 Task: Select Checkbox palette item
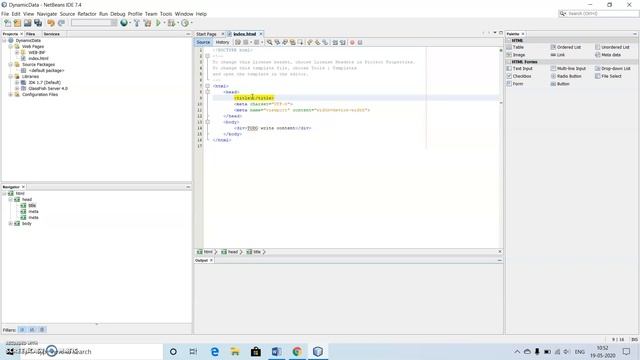[519, 76]
